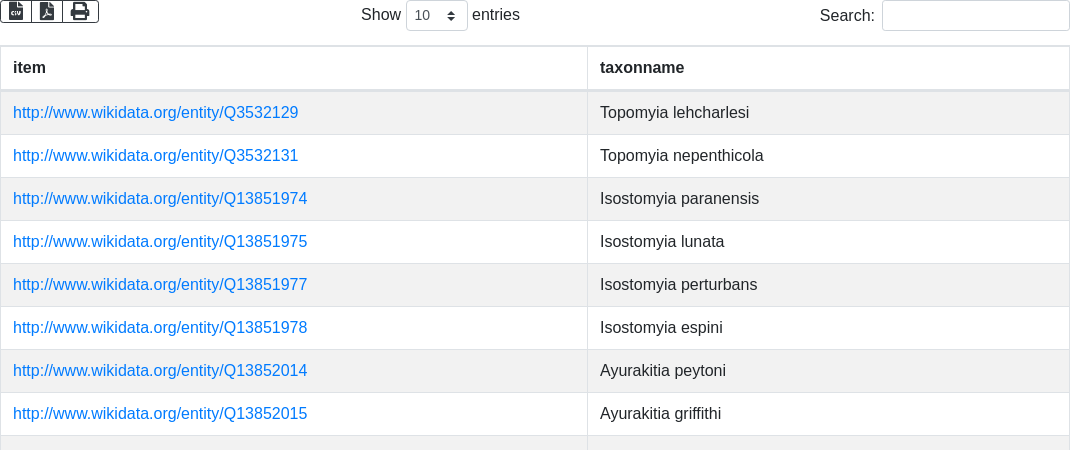1070x450 pixels.
Task: Export the table as CSV
Action: pyautogui.click(x=16, y=11)
